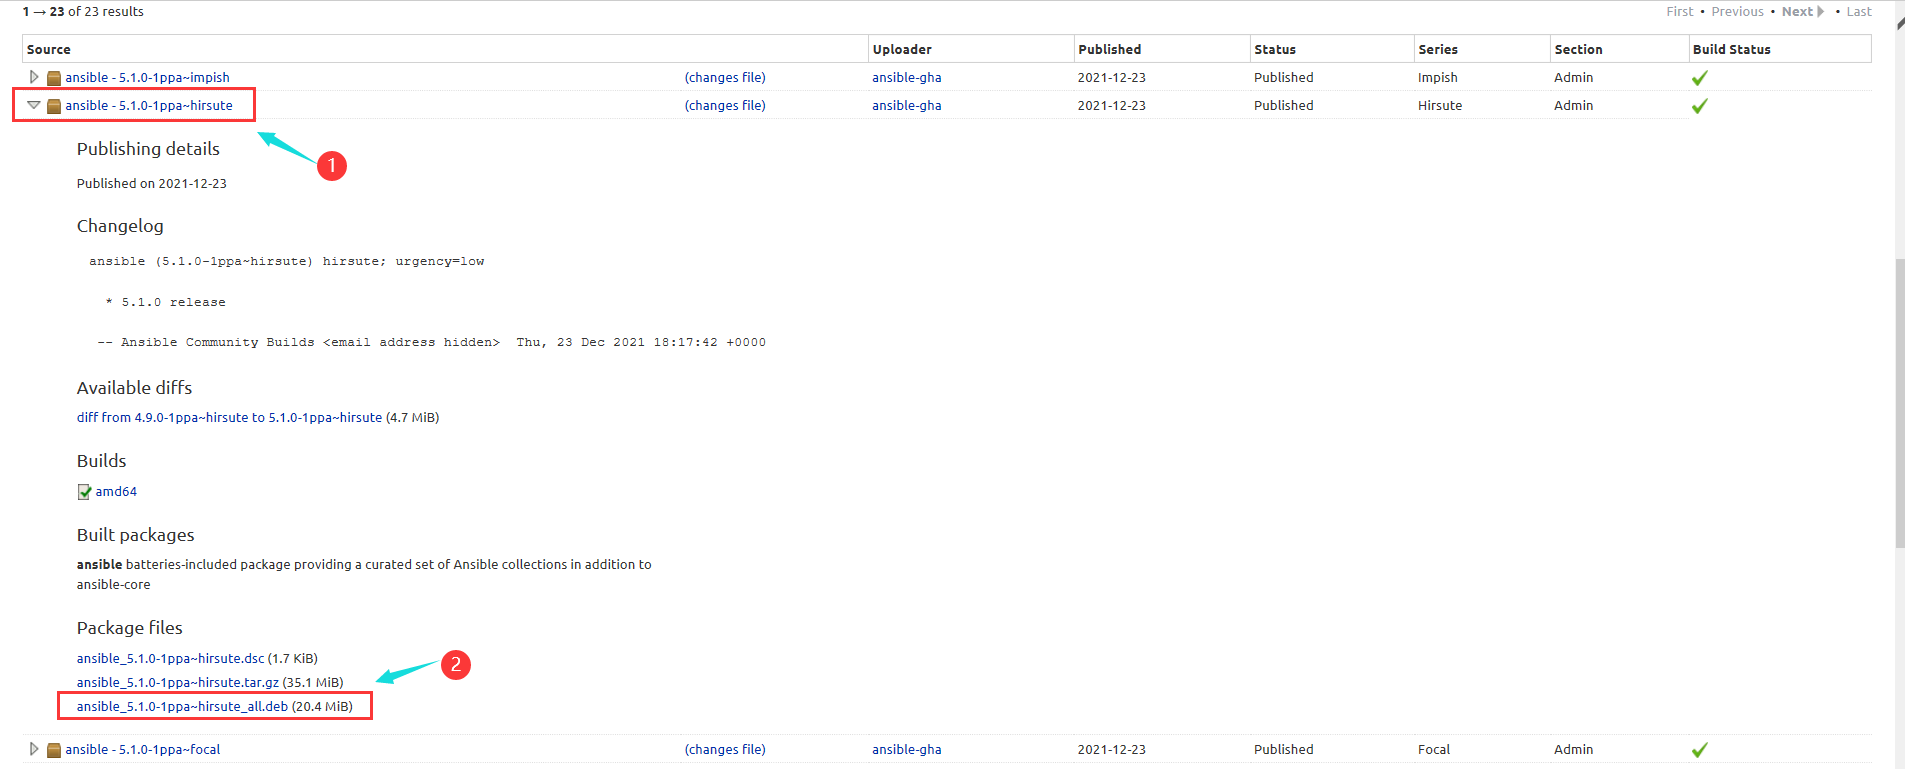This screenshot has height=769, width=1905.
Task: Click the green build checkmark for Hirsute
Action: pyautogui.click(x=1699, y=106)
